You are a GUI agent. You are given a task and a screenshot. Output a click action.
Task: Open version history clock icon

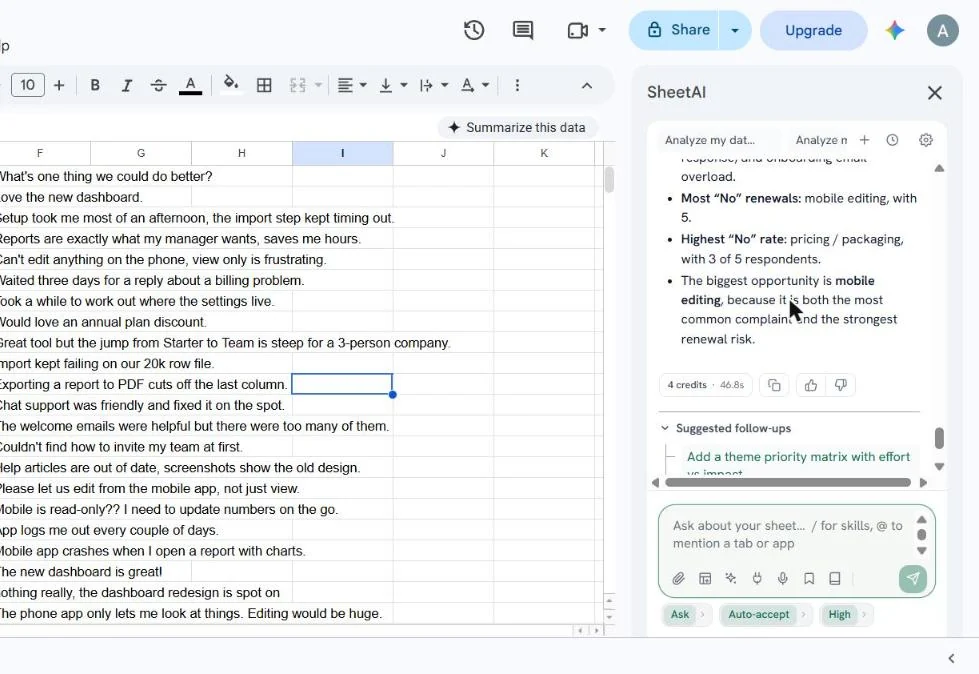tap(474, 30)
